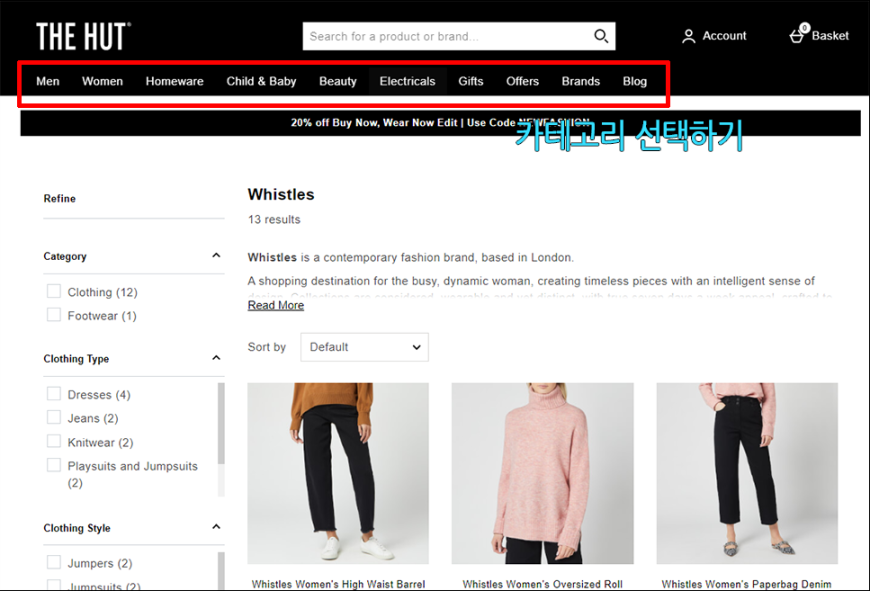Click the search magnifier icon
This screenshot has width=870, height=591.
[601, 37]
